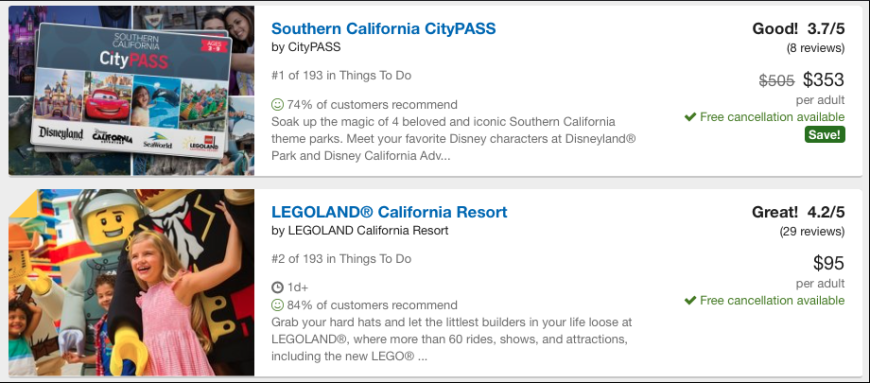870x383 pixels.
Task: Click the Great! 4.2/5 rating
Action: (x=798, y=212)
